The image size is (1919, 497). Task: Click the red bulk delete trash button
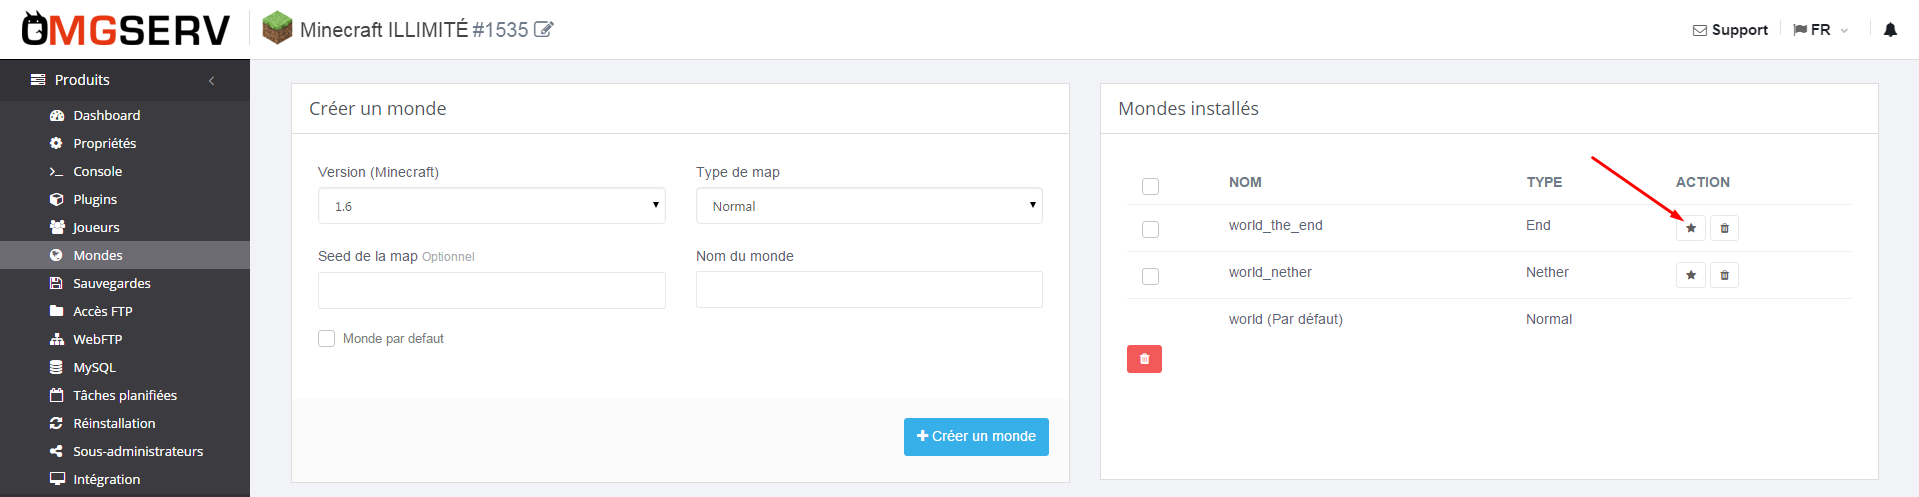[1144, 359]
